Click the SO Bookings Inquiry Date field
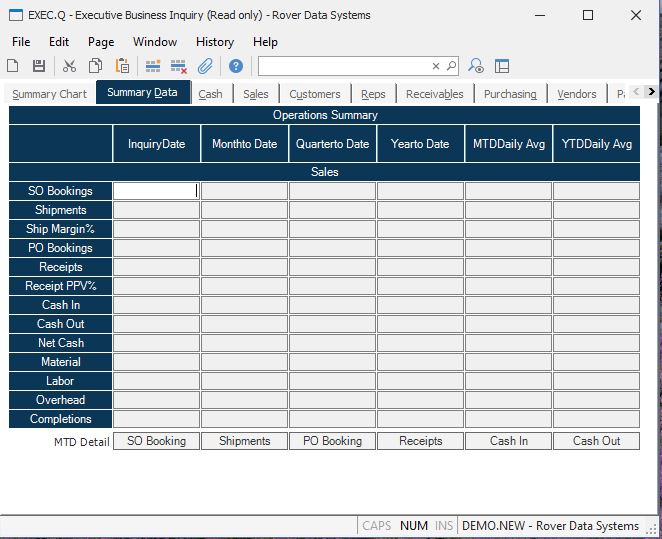This screenshot has height=539, width=662. coord(156,191)
